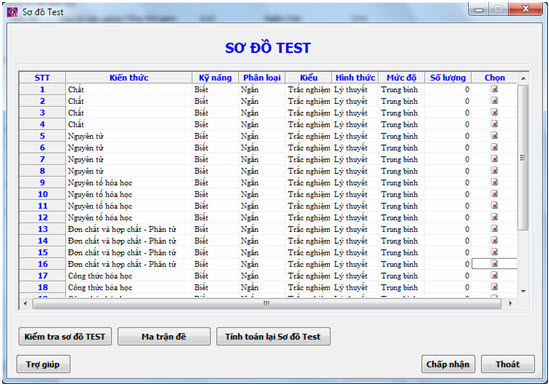Click Trắc nghiệm cell in row 15
This screenshot has height=385, width=549.
pyautogui.click(x=308, y=252)
